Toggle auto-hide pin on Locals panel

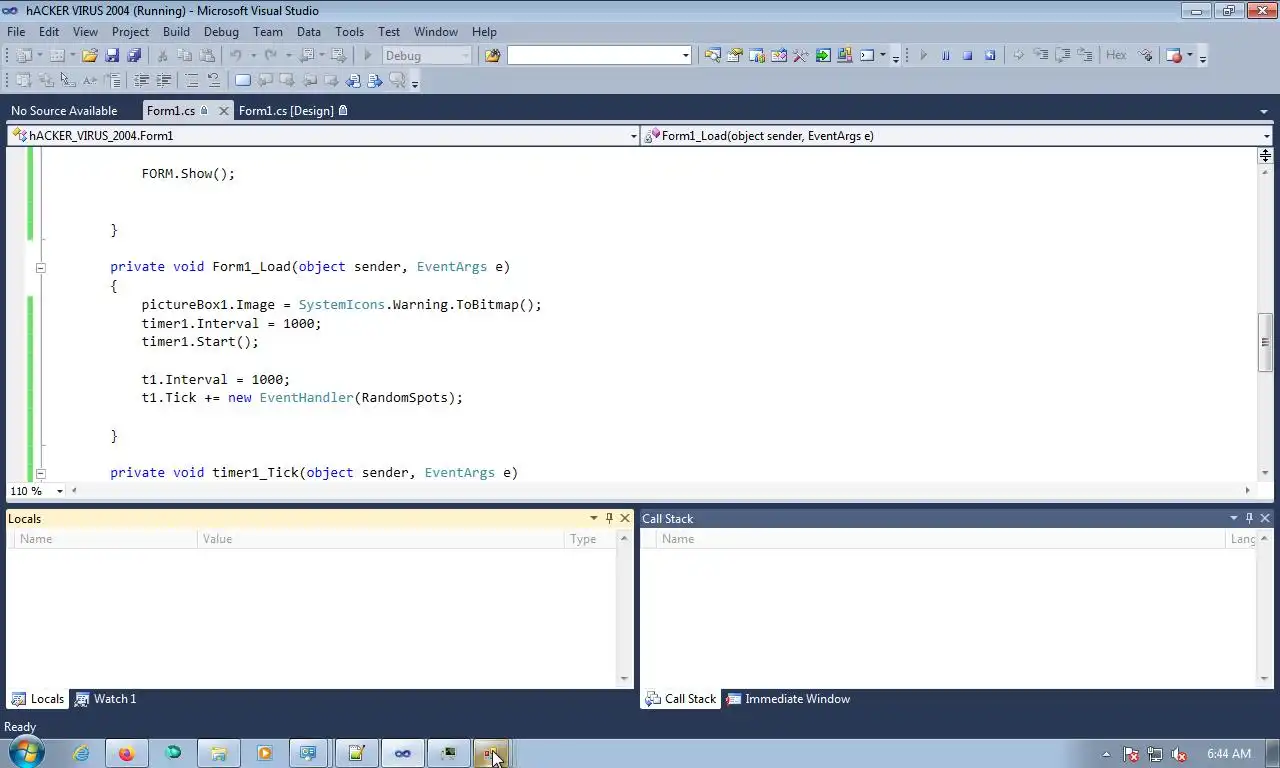[x=609, y=518]
